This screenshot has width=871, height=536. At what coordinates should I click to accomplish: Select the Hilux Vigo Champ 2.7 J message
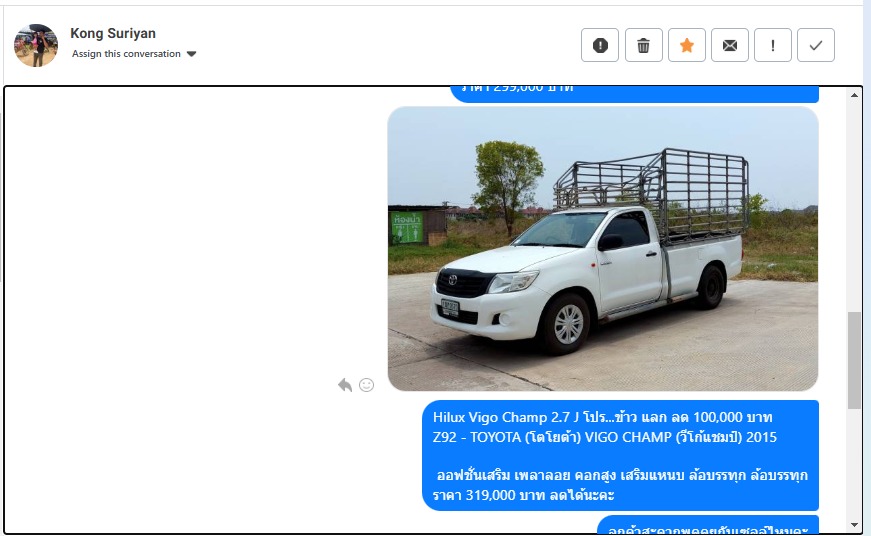620,456
